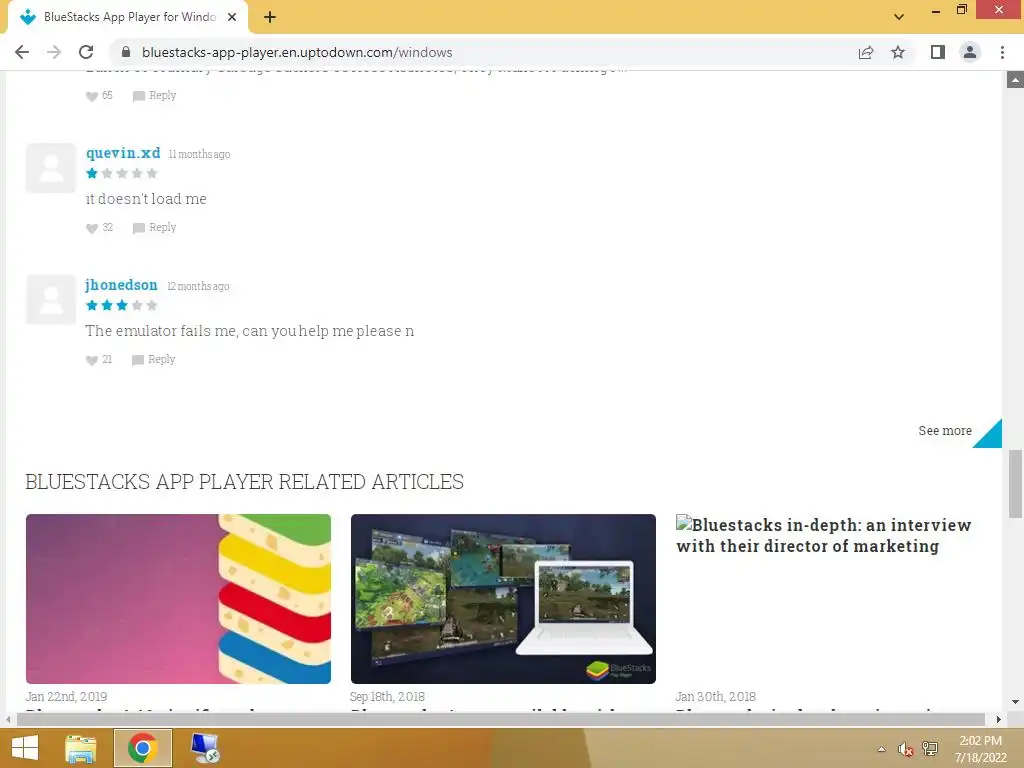Image resolution: width=1024 pixels, height=768 pixels.
Task: Click the browser forward arrow
Action: coord(54,52)
